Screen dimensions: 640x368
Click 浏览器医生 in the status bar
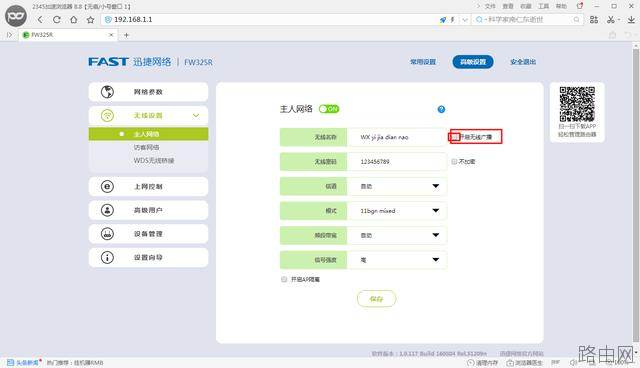(x=525, y=363)
